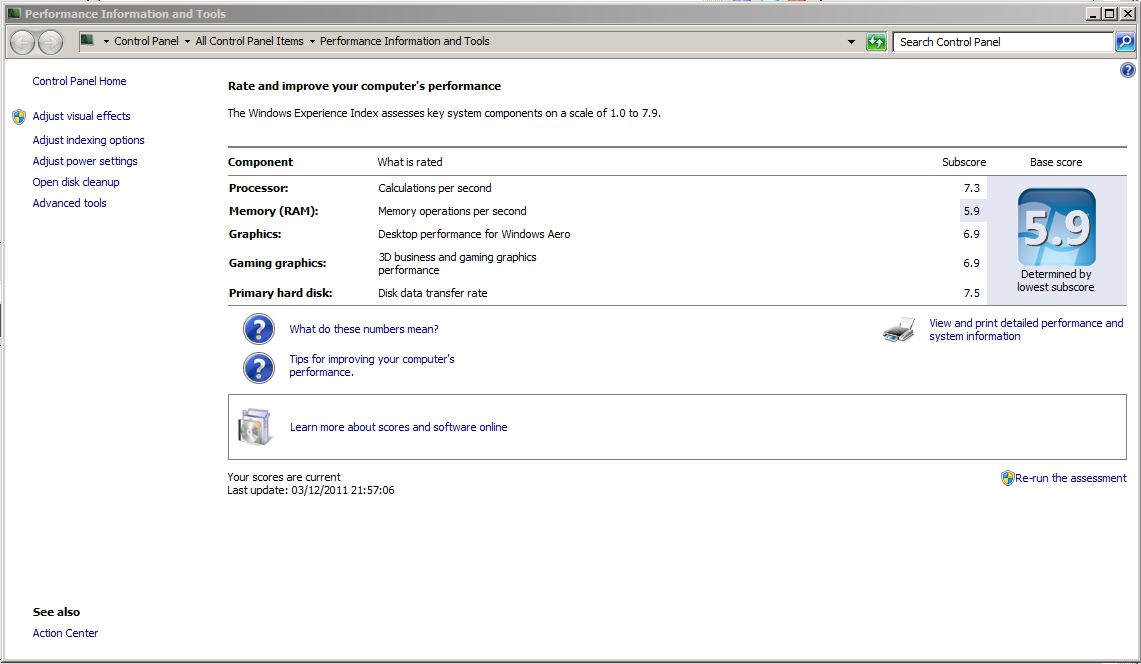The width and height of the screenshot is (1141, 664).
Task: Open the blue Help question mark icon
Action: (x=1127, y=70)
